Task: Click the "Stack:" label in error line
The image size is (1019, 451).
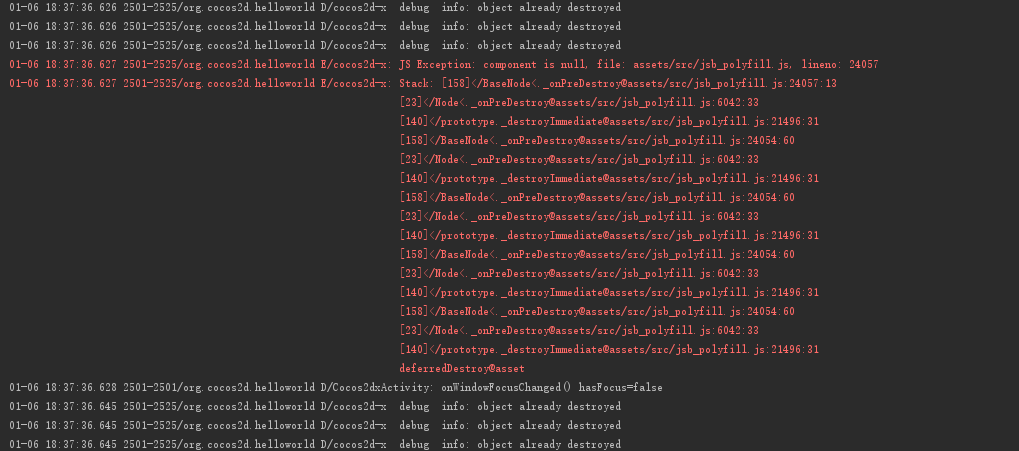Action: (x=416, y=83)
